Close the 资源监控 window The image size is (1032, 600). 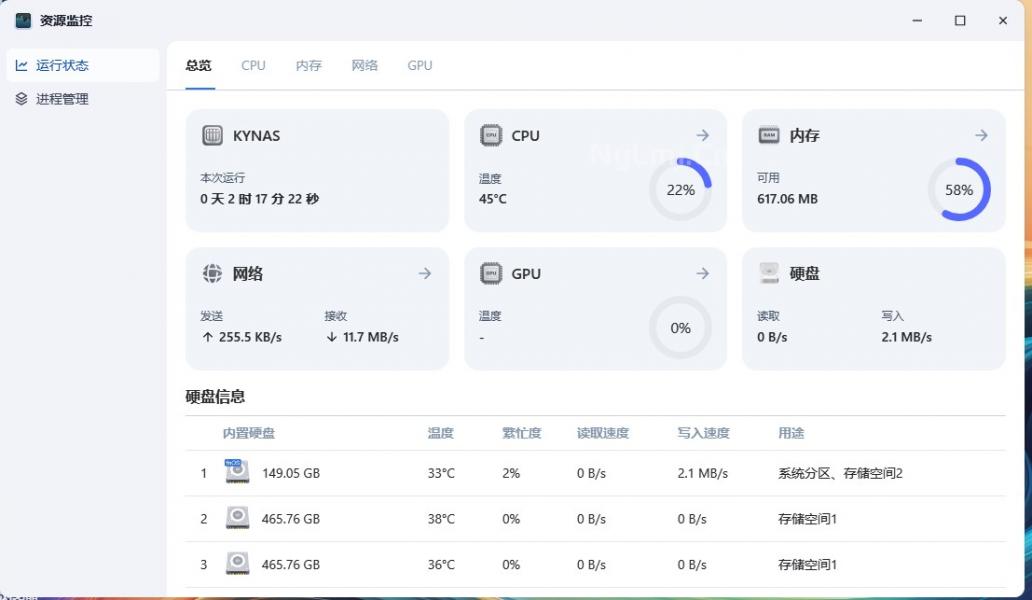(1003, 20)
